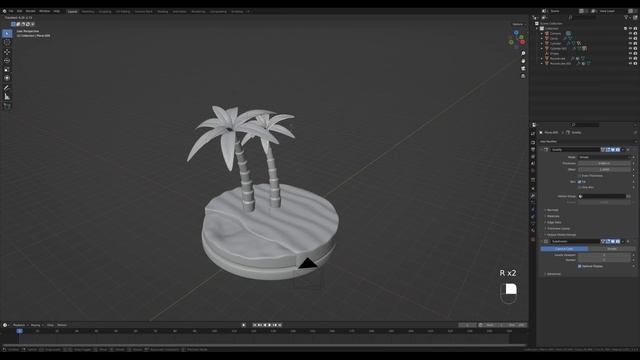
Task: Open the Render menu
Action: coord(31,11)
